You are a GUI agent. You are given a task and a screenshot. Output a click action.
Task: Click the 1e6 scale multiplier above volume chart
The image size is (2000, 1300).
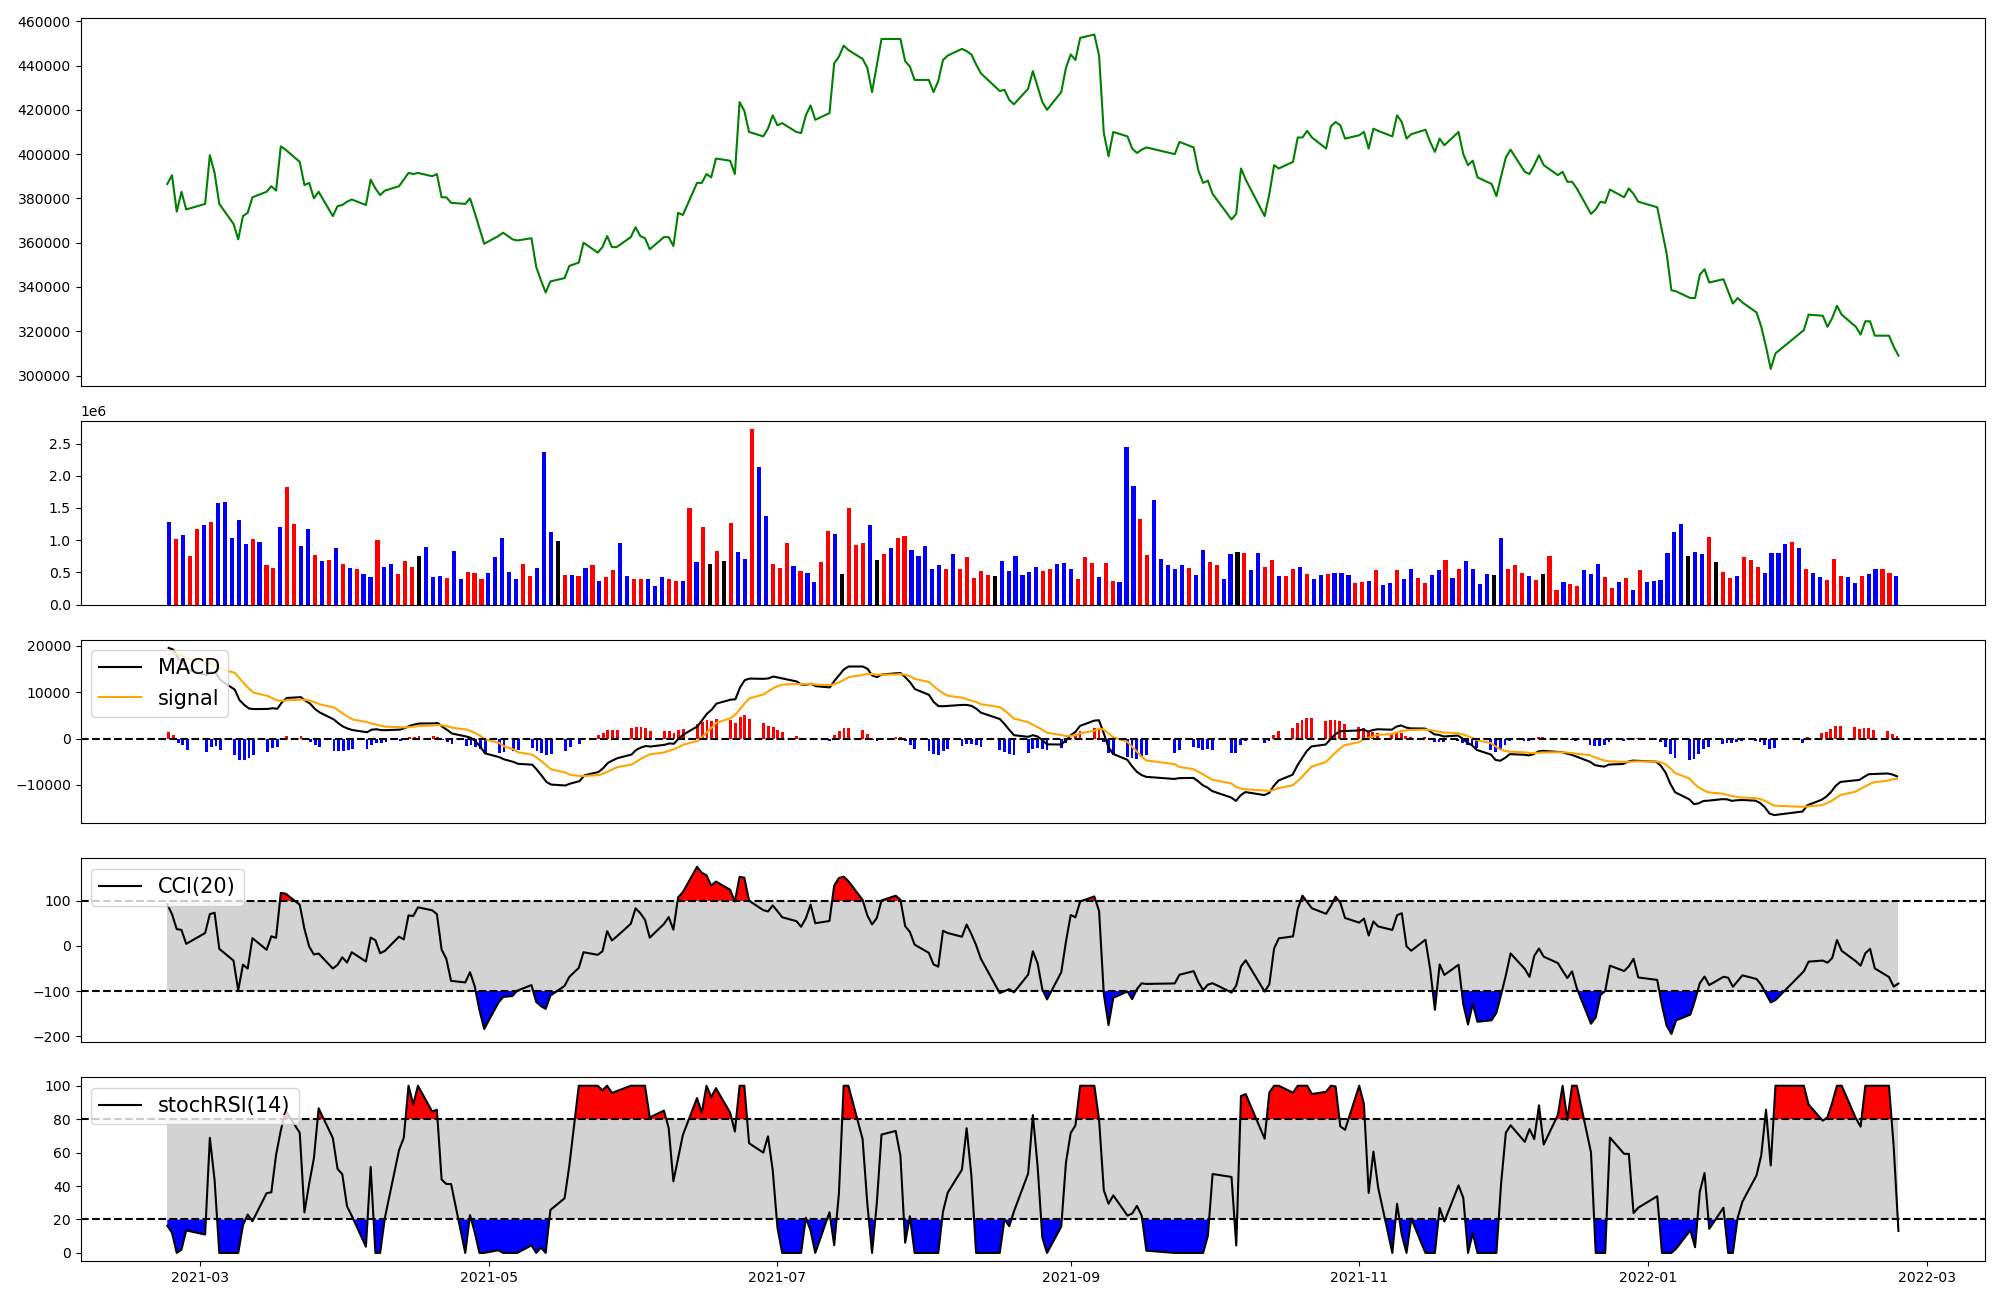[x=93, y=412]
